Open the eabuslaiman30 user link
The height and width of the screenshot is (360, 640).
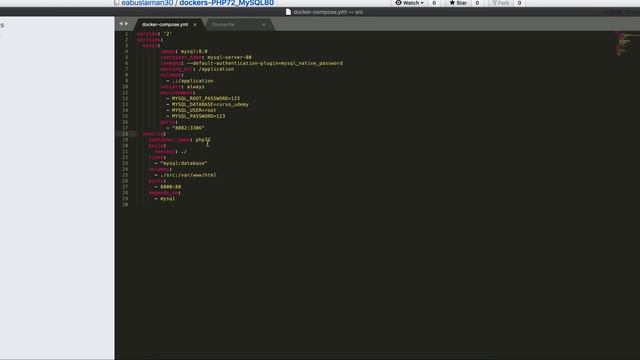(x=147, y=3)
